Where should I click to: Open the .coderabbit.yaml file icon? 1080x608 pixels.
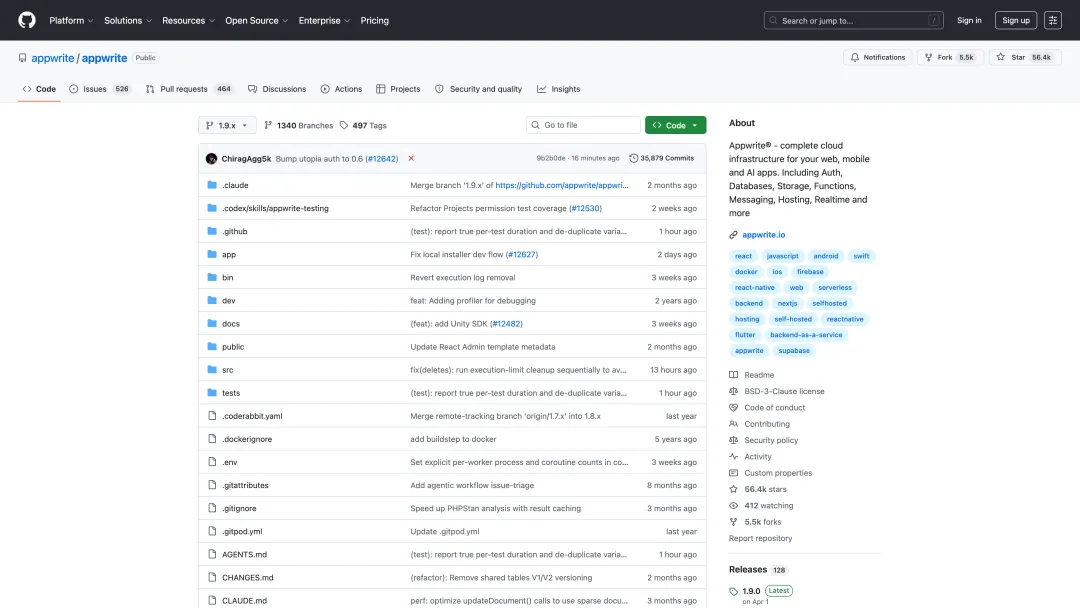(212, 416)
